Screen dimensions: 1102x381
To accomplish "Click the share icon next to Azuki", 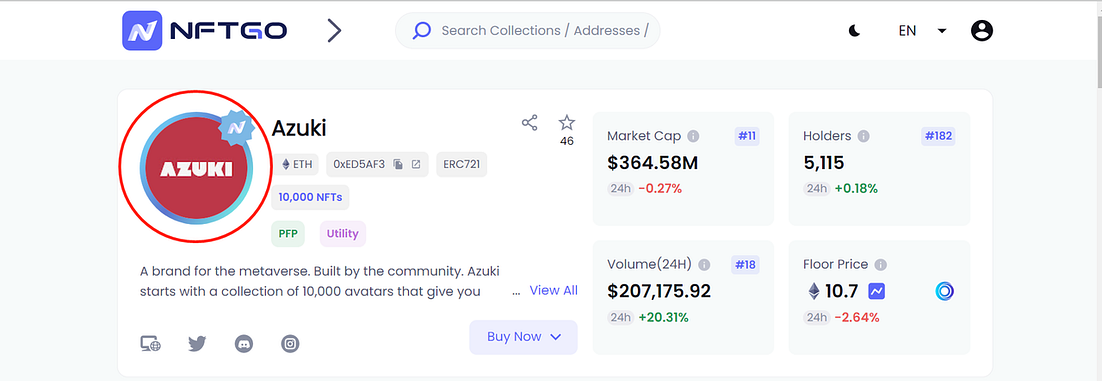I will (x=529, y=123).
